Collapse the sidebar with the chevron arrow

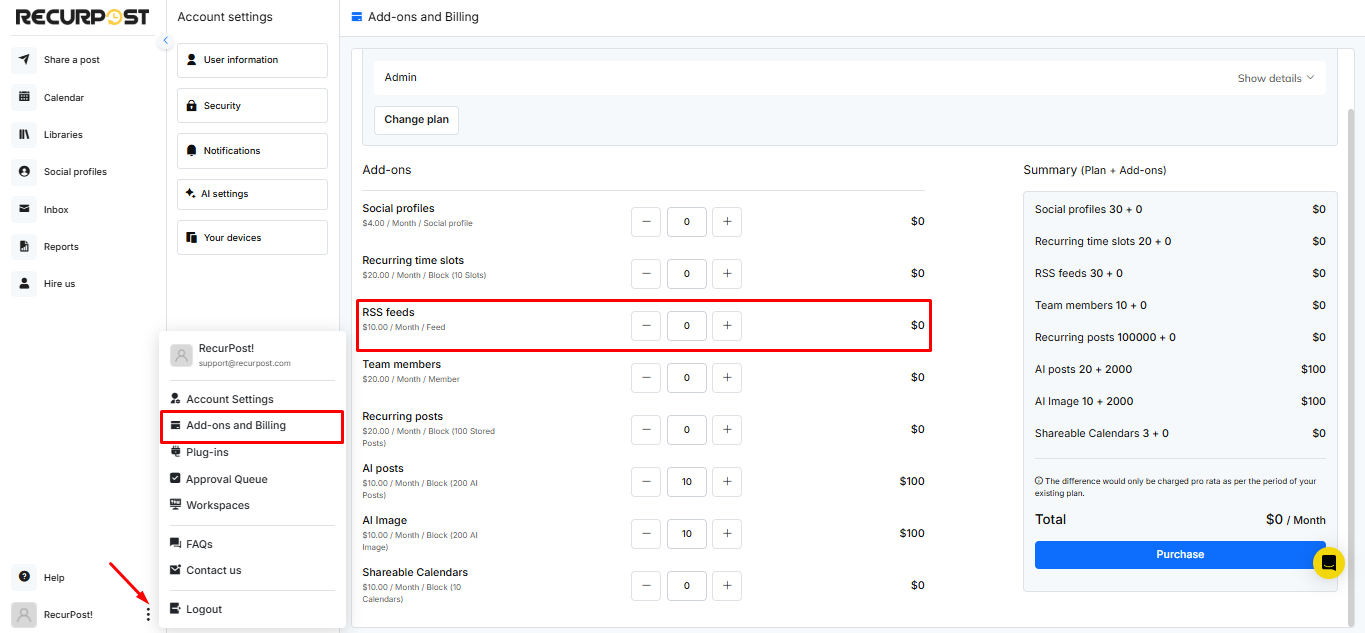pos(166,41)
